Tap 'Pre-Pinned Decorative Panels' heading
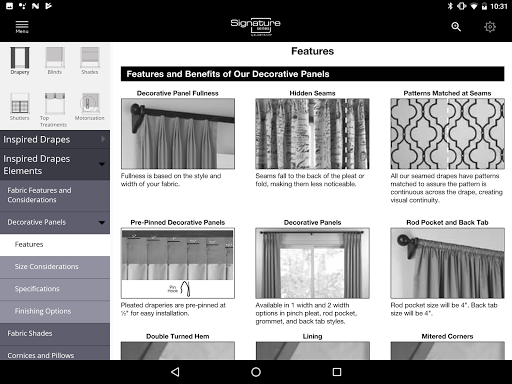The width and height of the screenshot is (512, 384). pos(178,223)
